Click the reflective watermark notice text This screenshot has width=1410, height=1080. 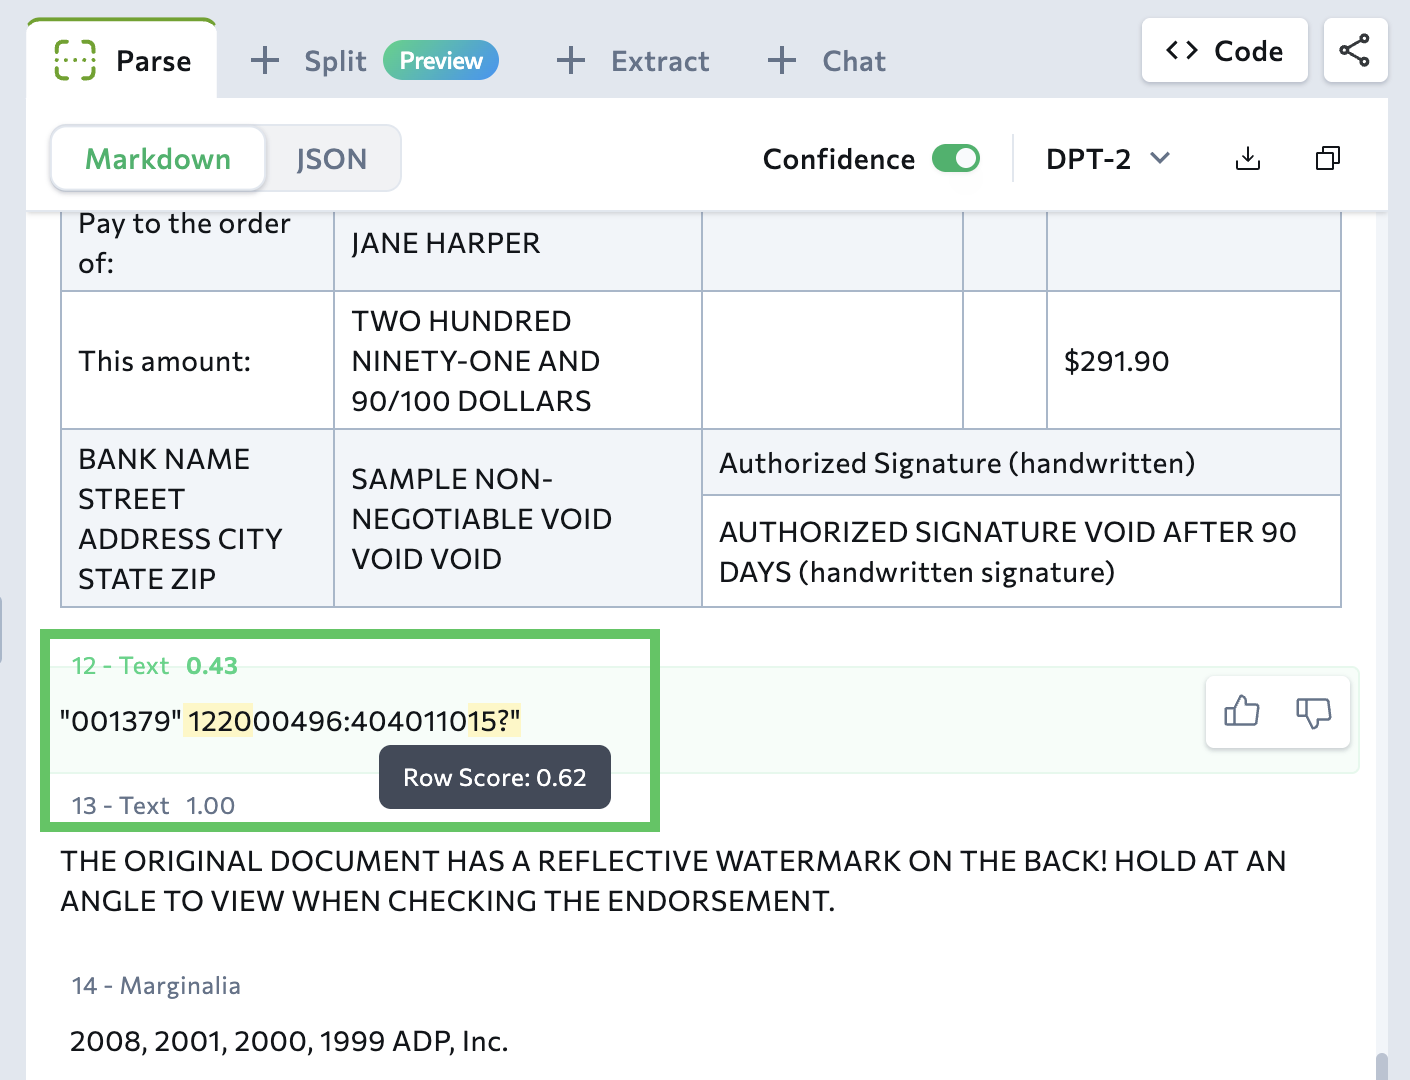click(673, 881)
